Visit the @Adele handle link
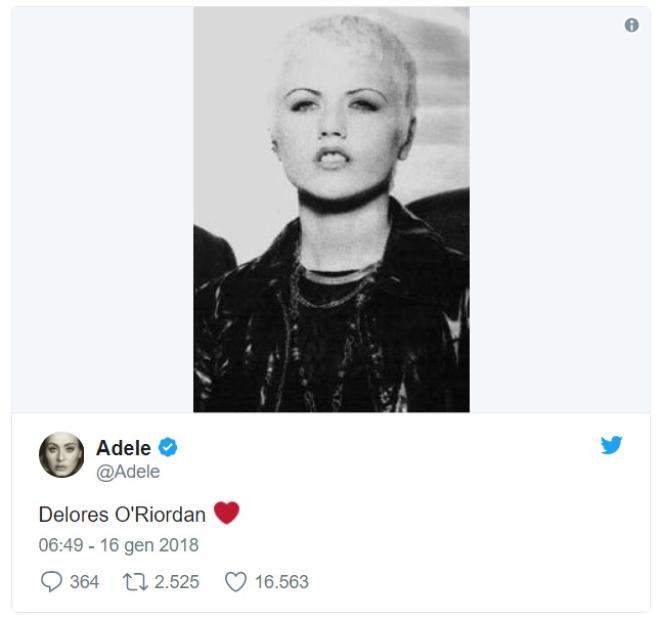Image resolution: width=661 pixels, height=621 pixels. [x=128, y=472]
